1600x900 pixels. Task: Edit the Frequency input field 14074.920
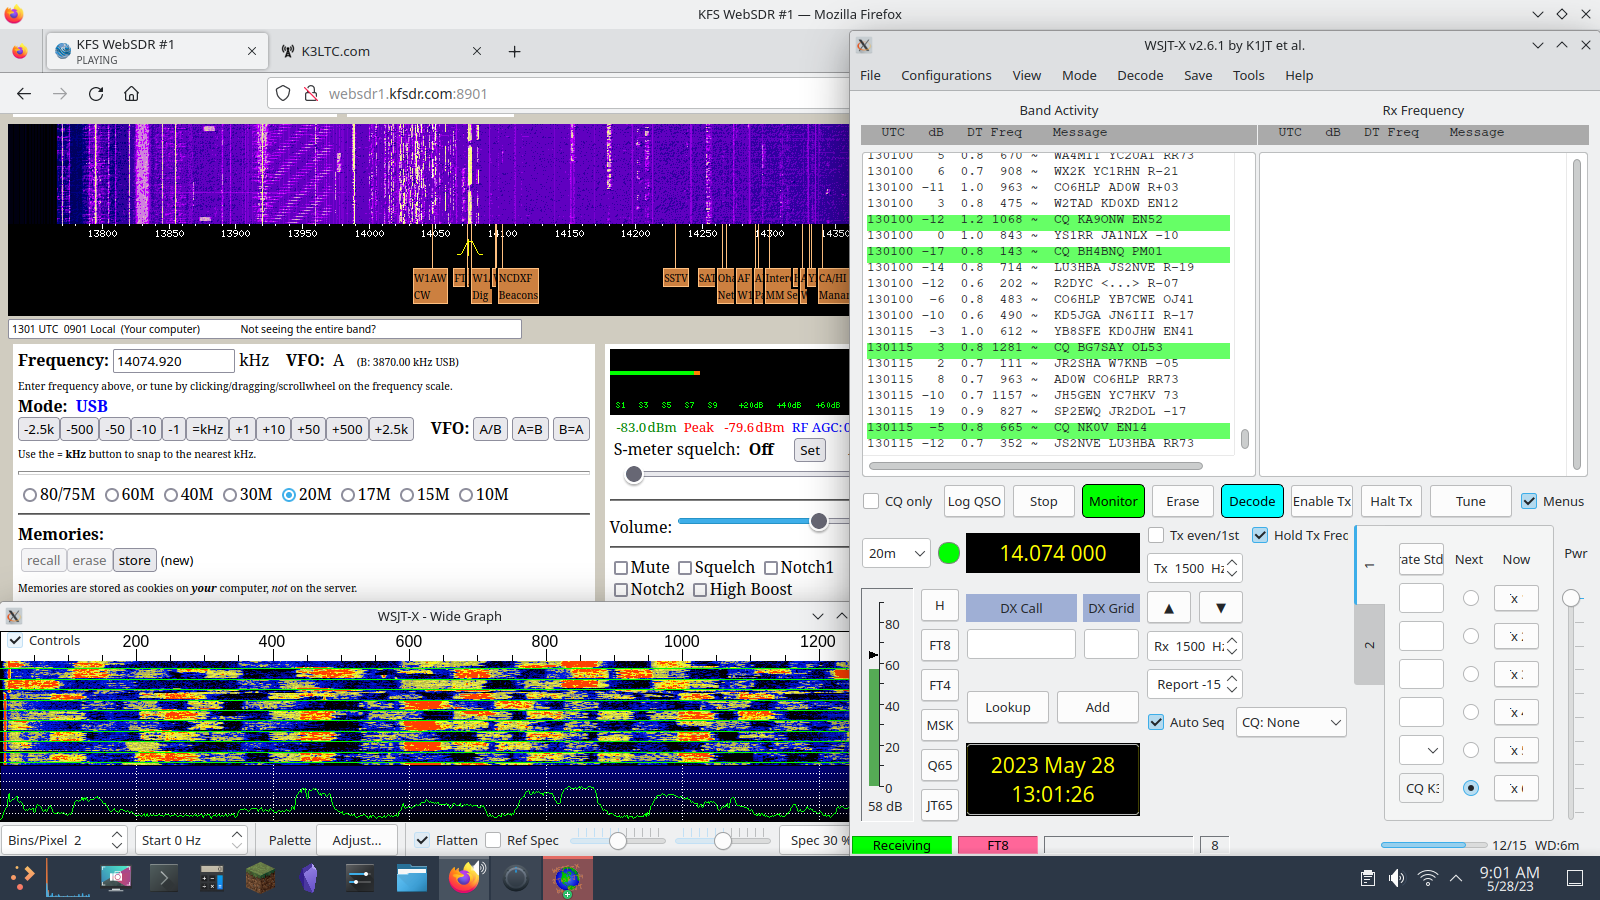[173, 361]
